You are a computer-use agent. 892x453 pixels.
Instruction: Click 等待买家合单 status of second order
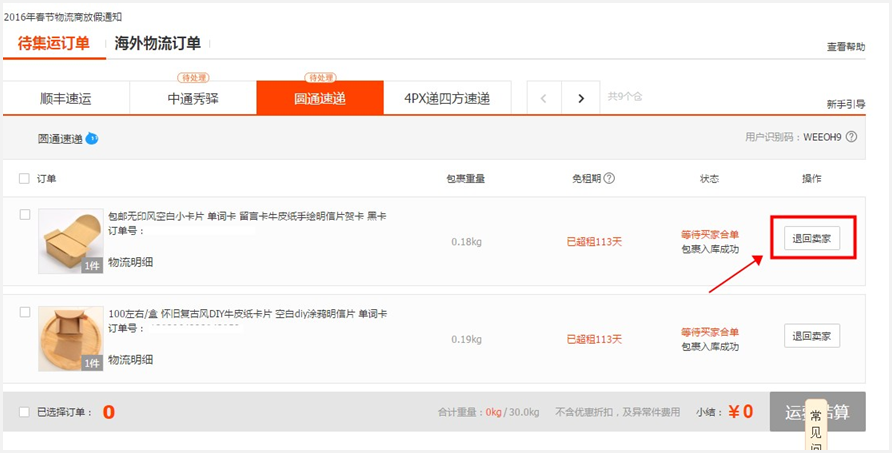(x=710, y=332)
